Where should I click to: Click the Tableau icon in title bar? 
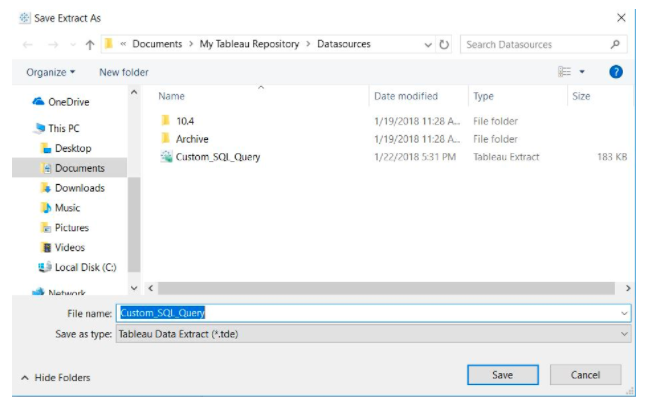point(25,18)
